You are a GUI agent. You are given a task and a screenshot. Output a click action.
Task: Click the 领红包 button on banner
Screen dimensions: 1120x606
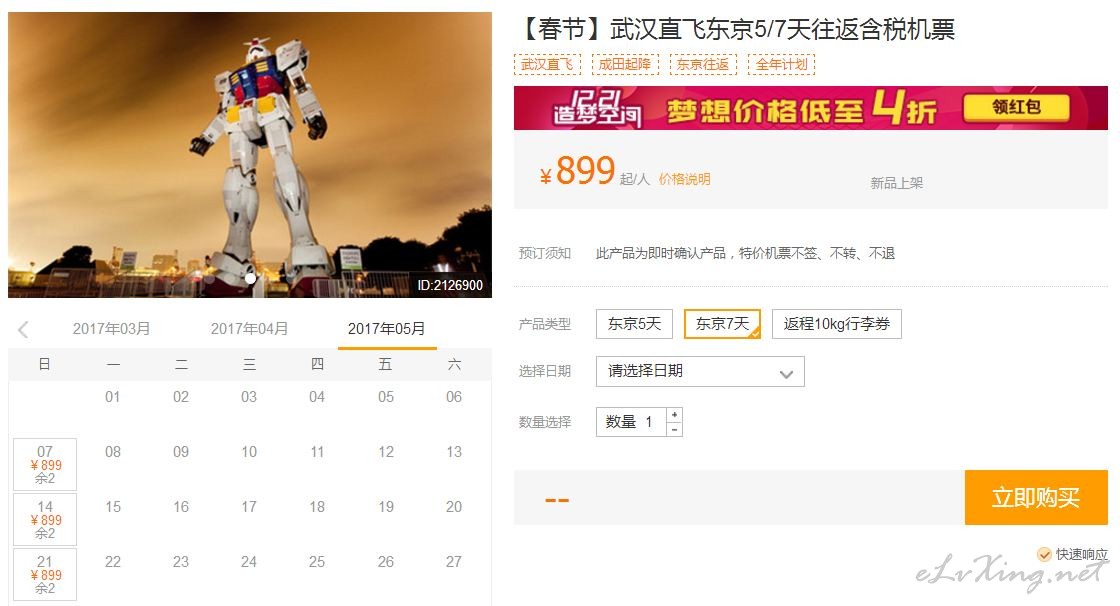click(x=1016, y=108)
